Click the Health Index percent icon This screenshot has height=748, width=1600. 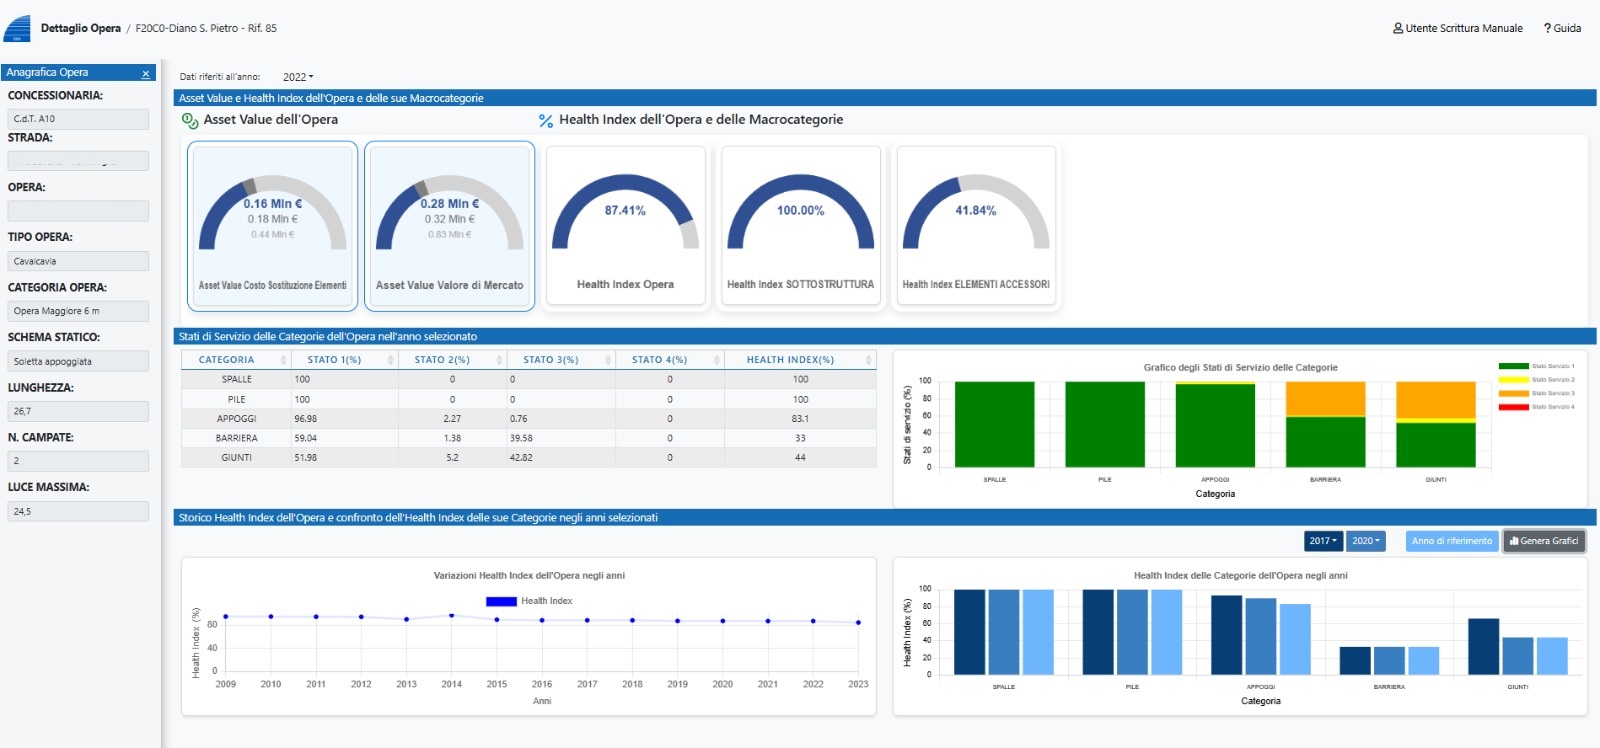(546, 121)
